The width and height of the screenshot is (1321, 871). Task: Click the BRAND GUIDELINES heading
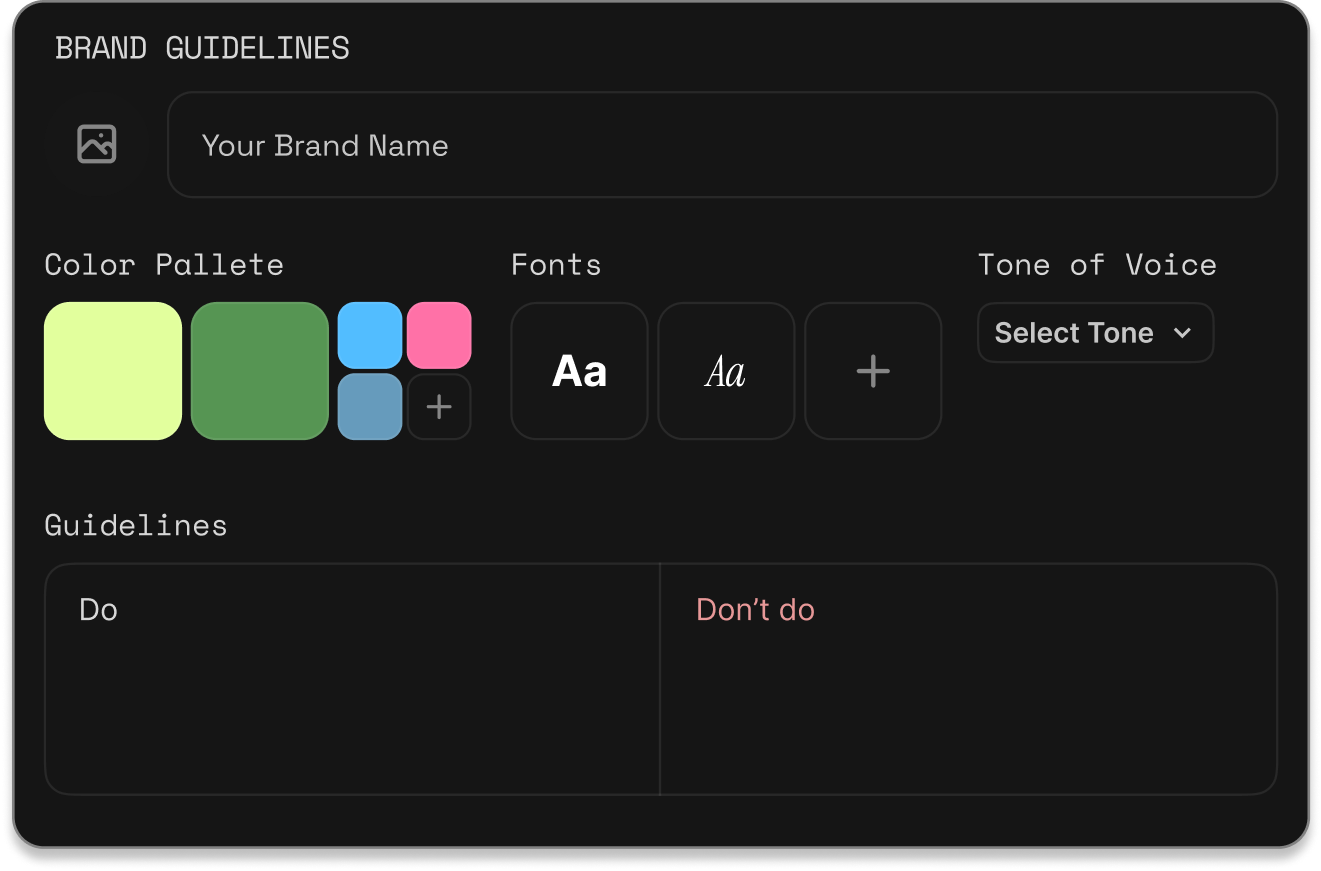(x=202, y=48)
